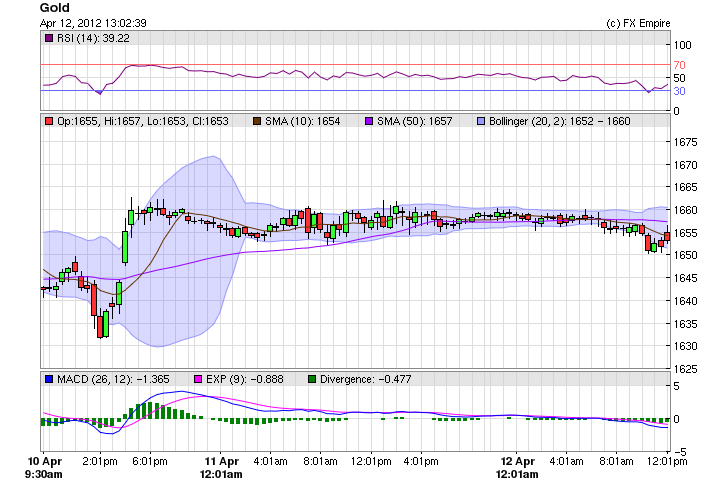Click the 'Divergence: -0.477' label
710x487 pixels.
[x=365, y=379]
